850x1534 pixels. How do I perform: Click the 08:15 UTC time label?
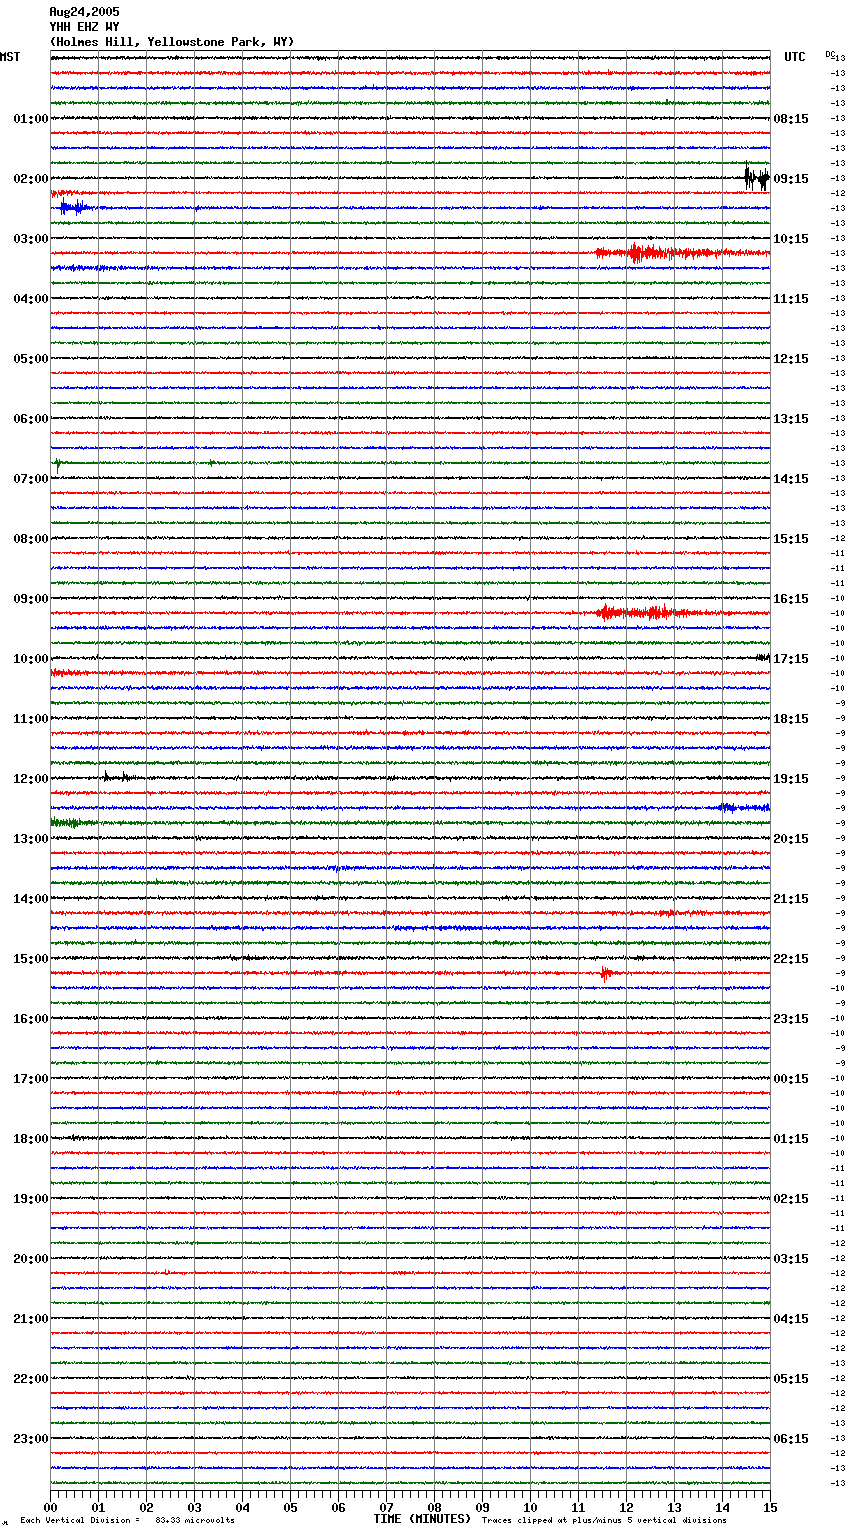coord(791,119)
